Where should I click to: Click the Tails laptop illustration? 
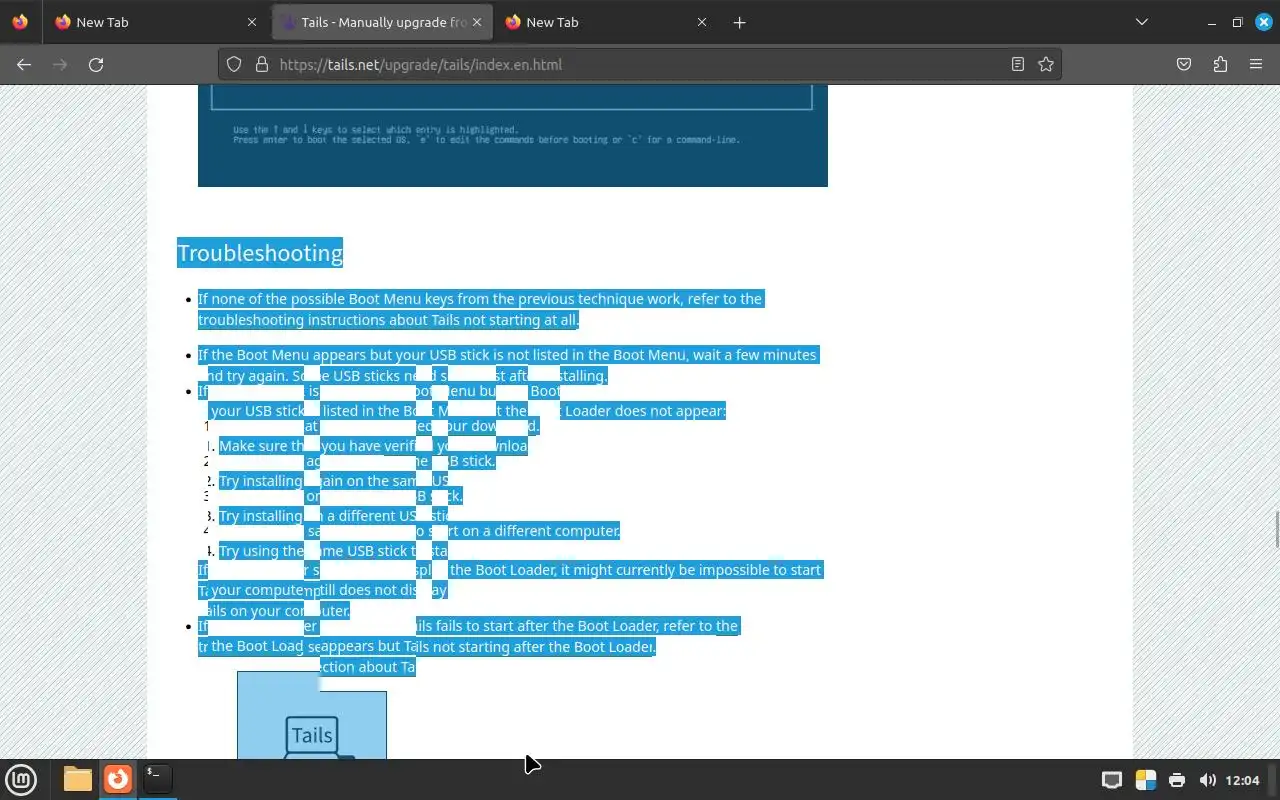[x=312, y=715]
